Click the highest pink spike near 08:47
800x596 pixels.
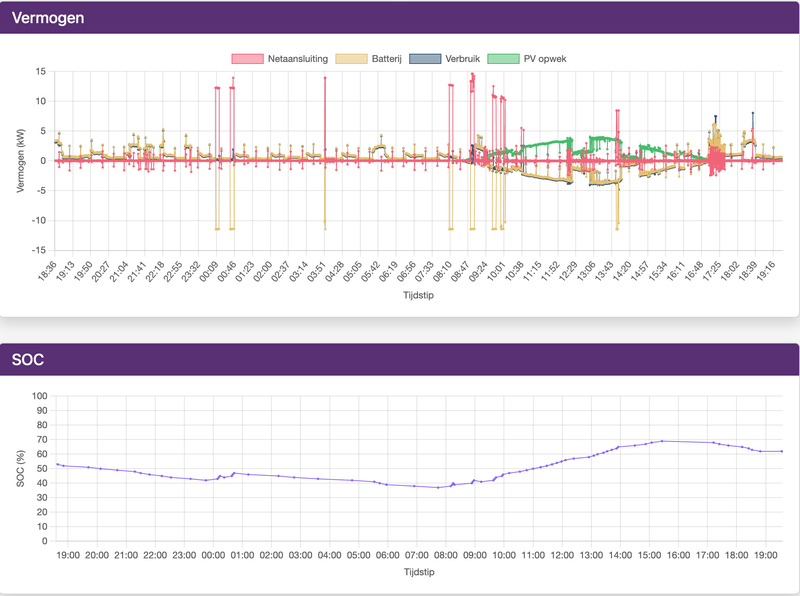pyautogui.click(x=472, y=74)
